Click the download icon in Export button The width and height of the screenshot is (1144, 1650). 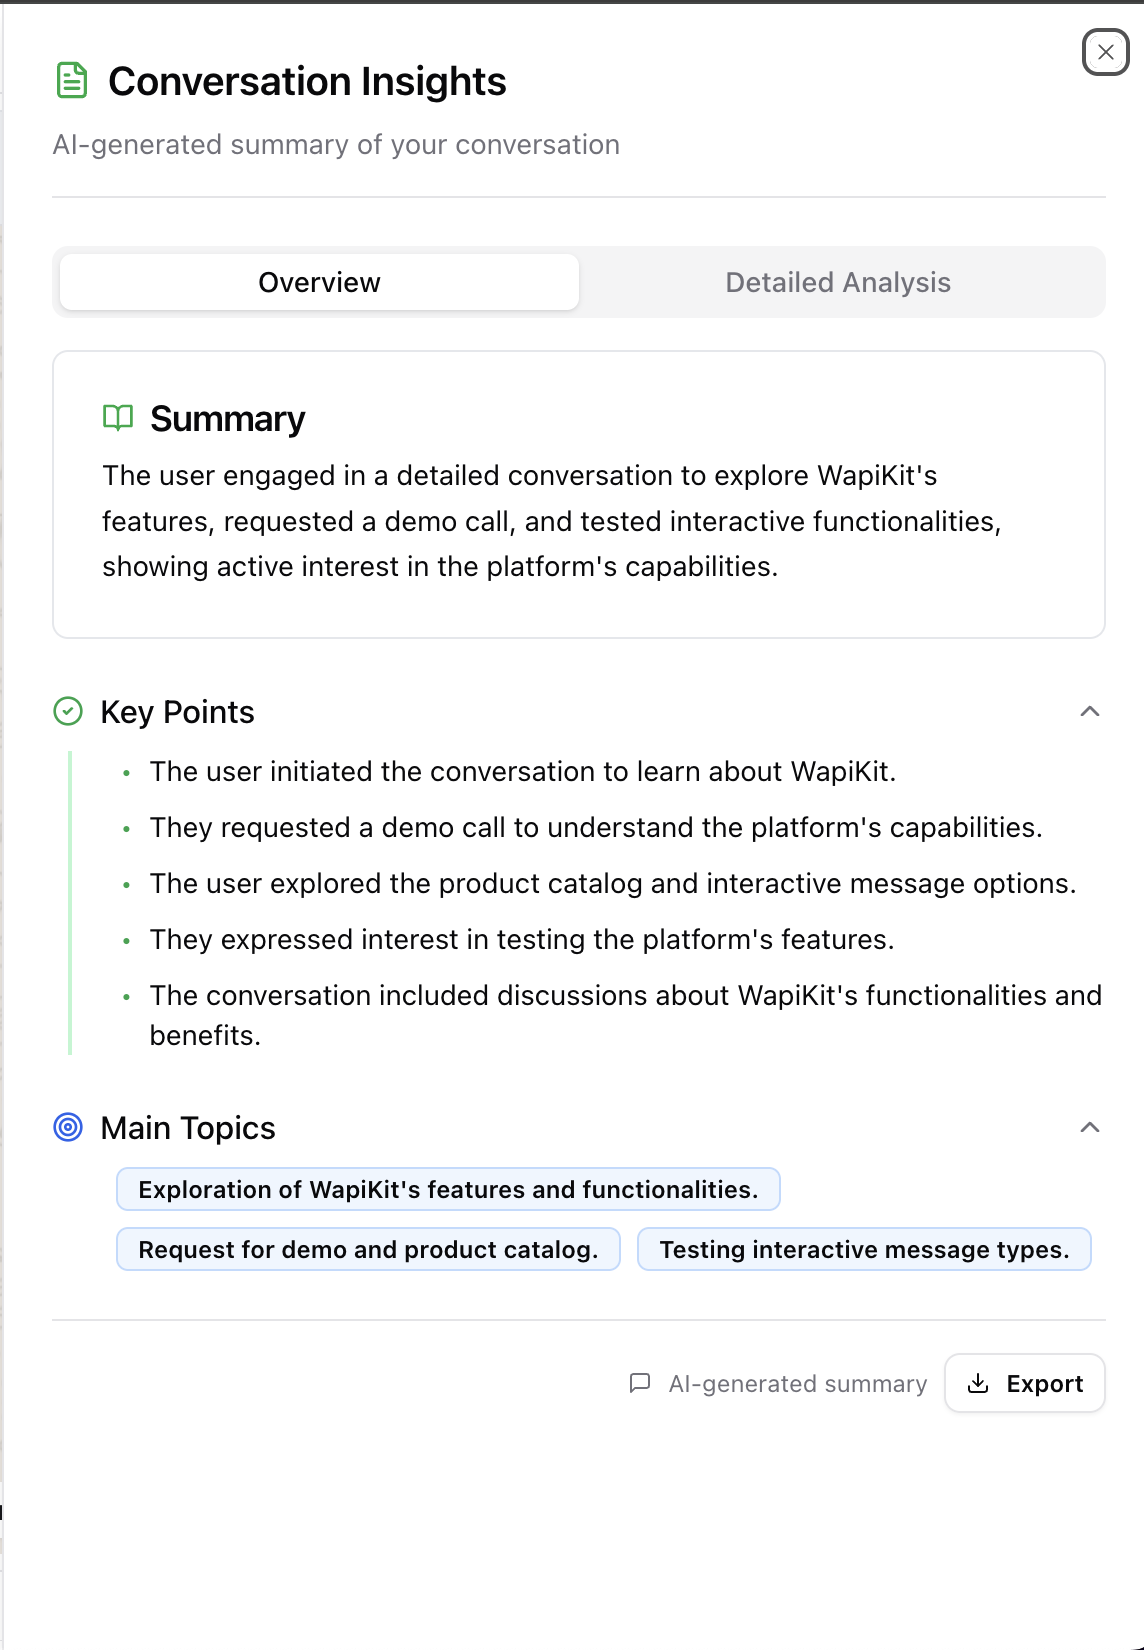(x=978, y=1383)
